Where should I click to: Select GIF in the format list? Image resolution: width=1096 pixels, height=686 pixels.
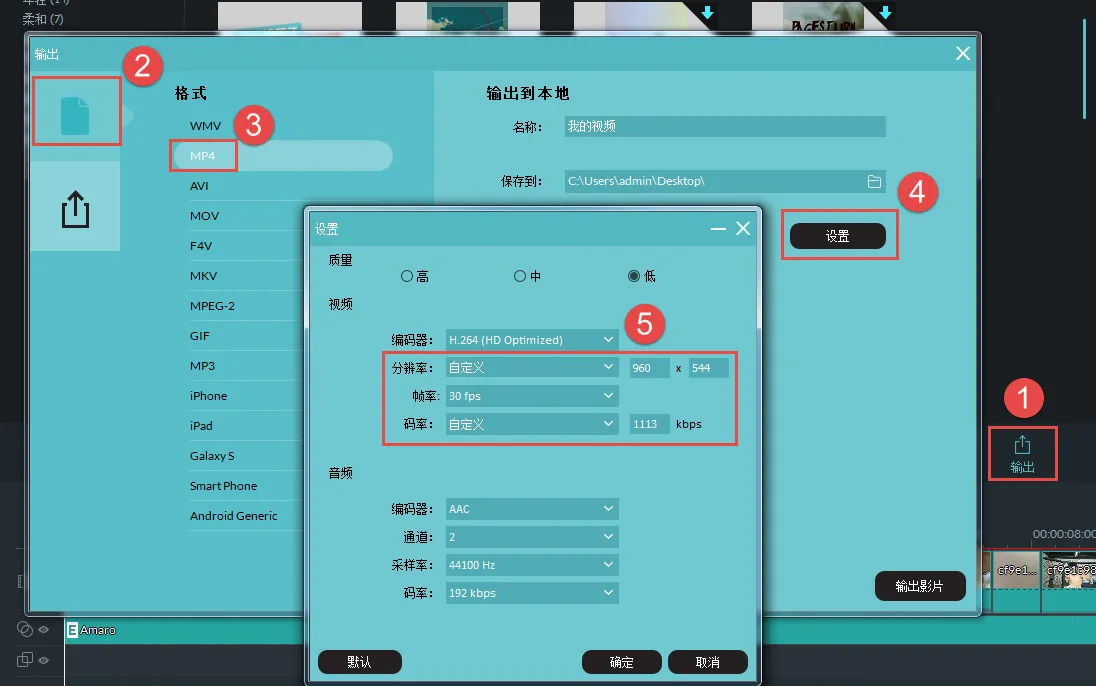point(198,335)
